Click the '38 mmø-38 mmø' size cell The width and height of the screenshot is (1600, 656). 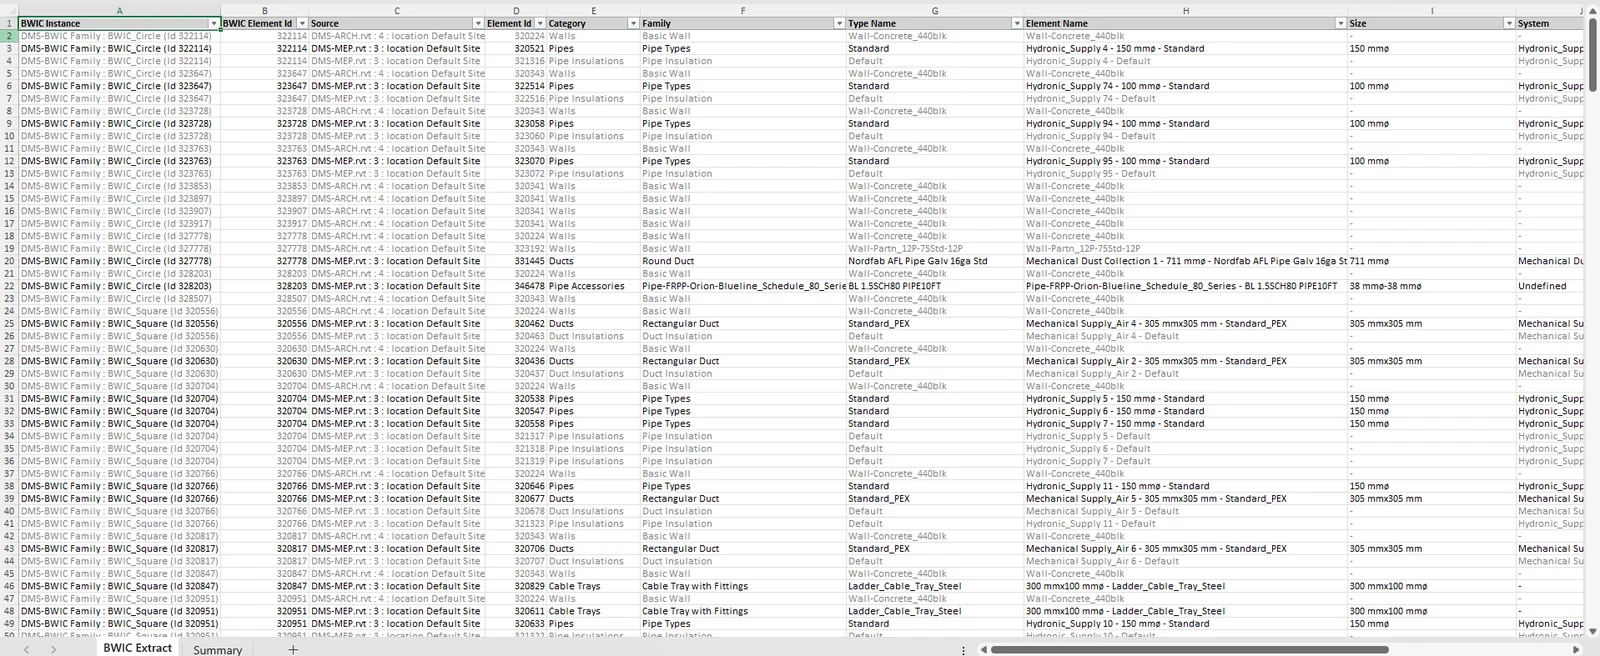pyautogui.click(x=1432, y=286)
